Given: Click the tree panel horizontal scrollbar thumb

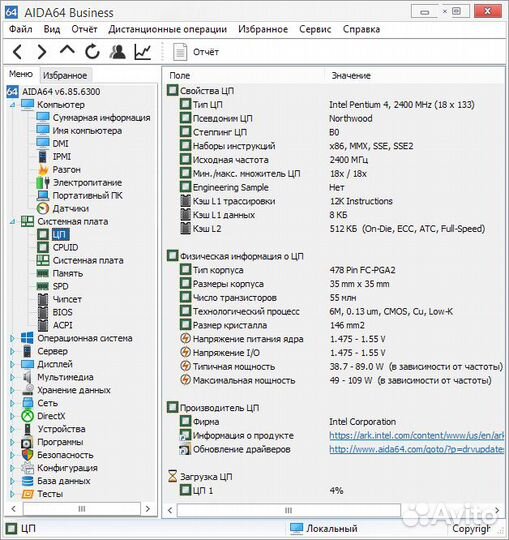Looking at the screenshot, I should click(82, 509).
